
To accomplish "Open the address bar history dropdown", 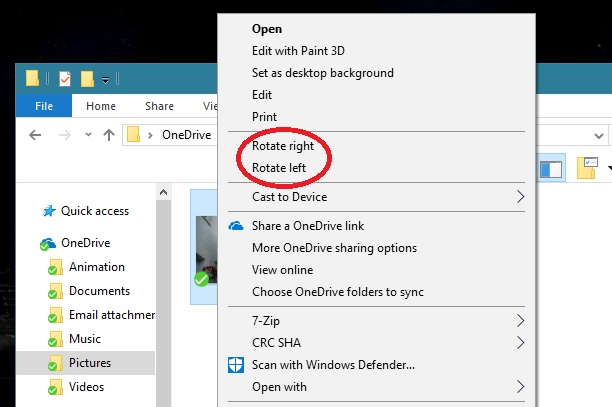I will tap(599, 136).
